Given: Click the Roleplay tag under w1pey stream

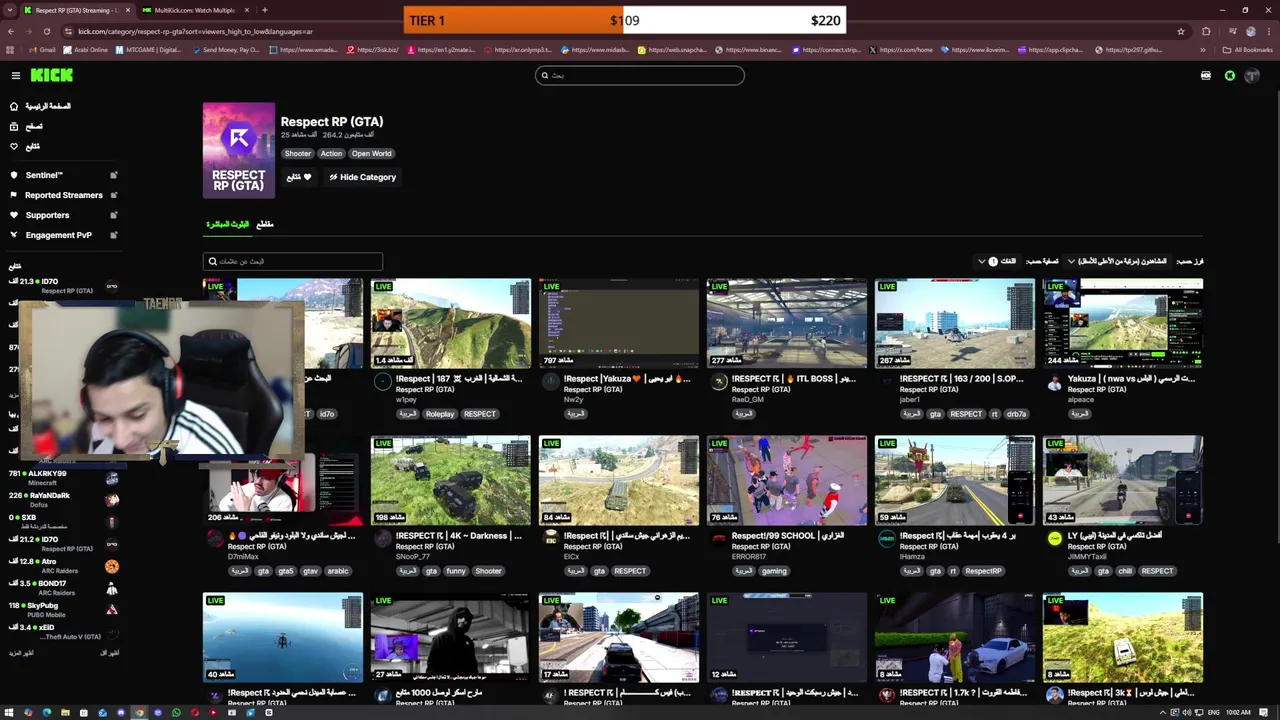Looking at the screenshot, I should pyautogui.click(x=440, y=414).
